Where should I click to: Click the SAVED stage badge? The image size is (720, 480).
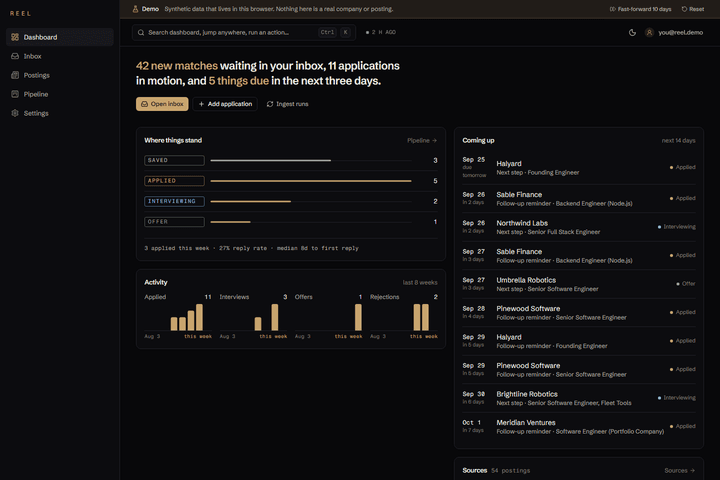point(174,160)
